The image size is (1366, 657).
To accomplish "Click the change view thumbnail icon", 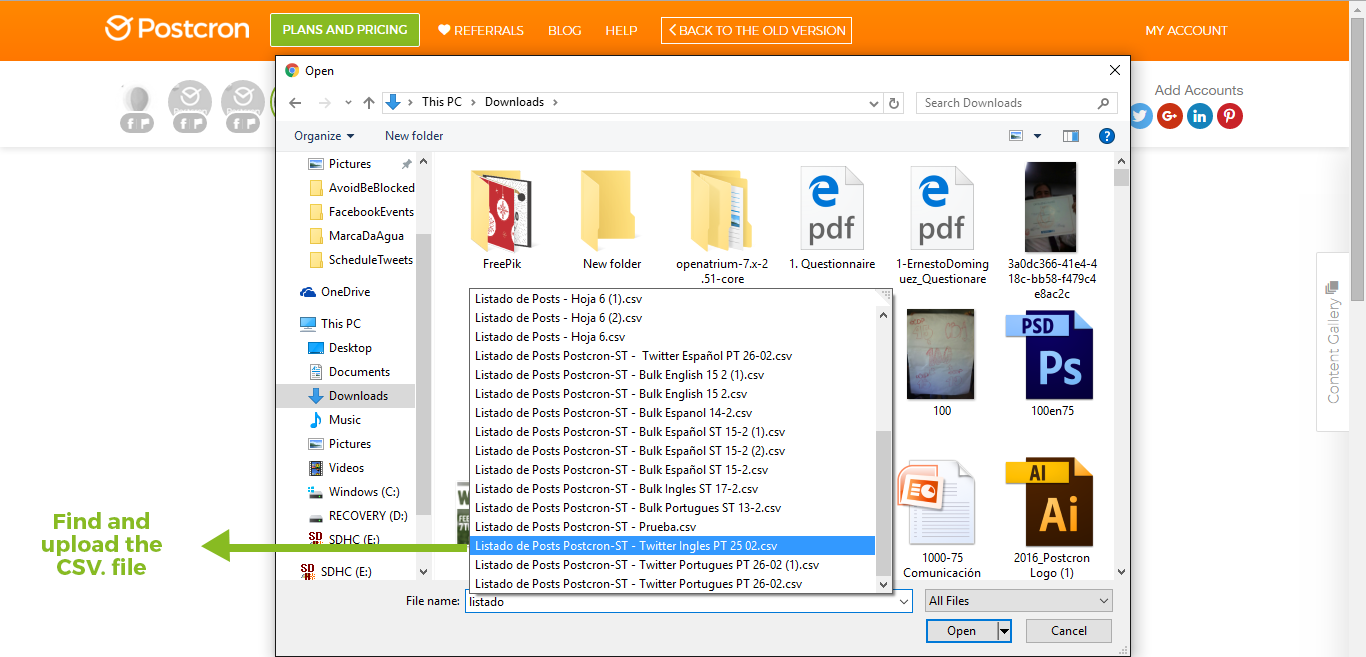I will 1014,135.
